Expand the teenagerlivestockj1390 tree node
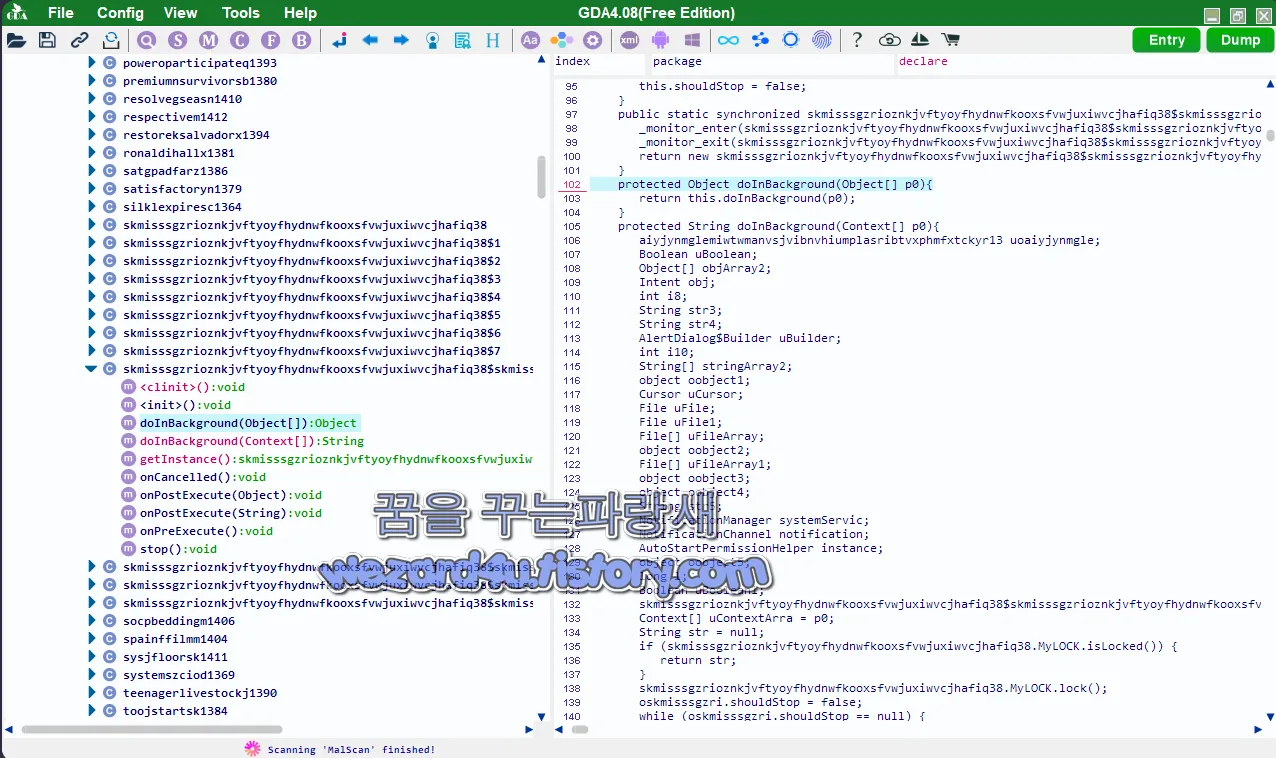 pyautogui.click(x=91, y=693)
